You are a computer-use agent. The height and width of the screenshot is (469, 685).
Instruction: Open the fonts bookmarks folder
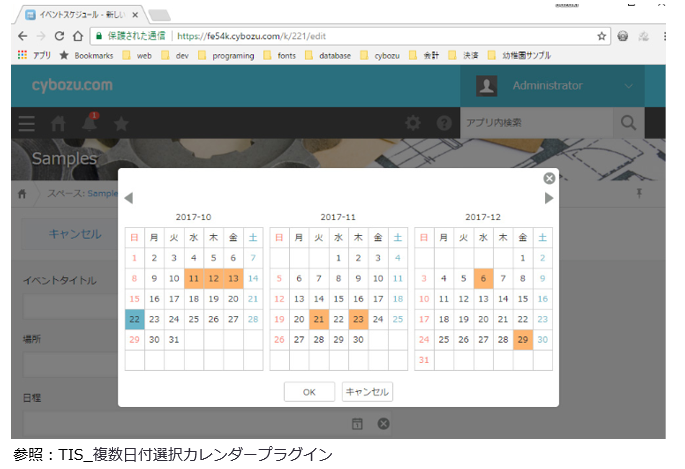280,55
